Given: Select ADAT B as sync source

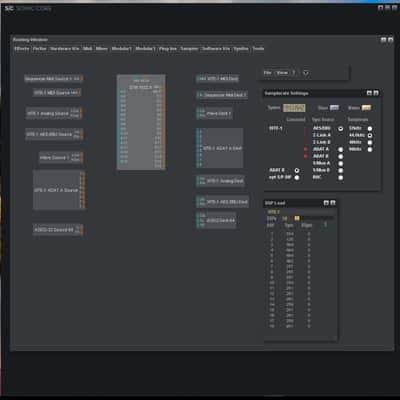Looking at the screenshot, I should tap(341, 156).
